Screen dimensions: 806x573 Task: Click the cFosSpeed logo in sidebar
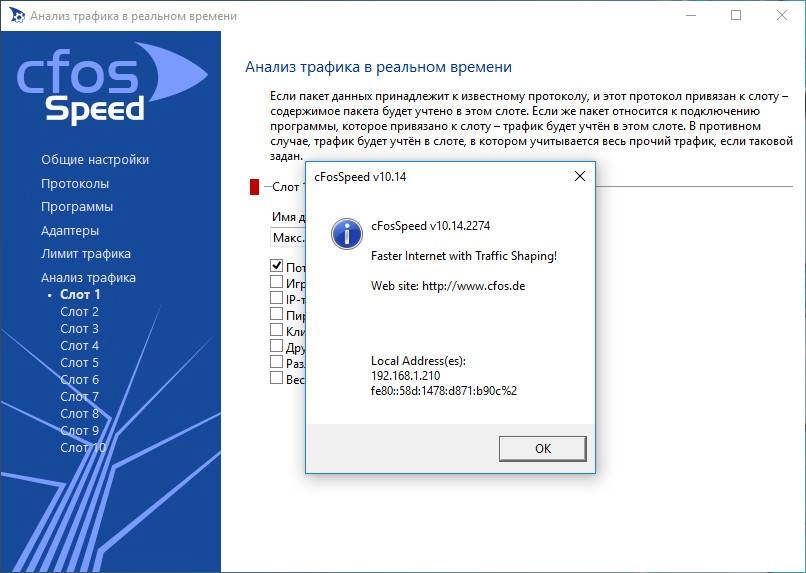(x=112, y=82)
